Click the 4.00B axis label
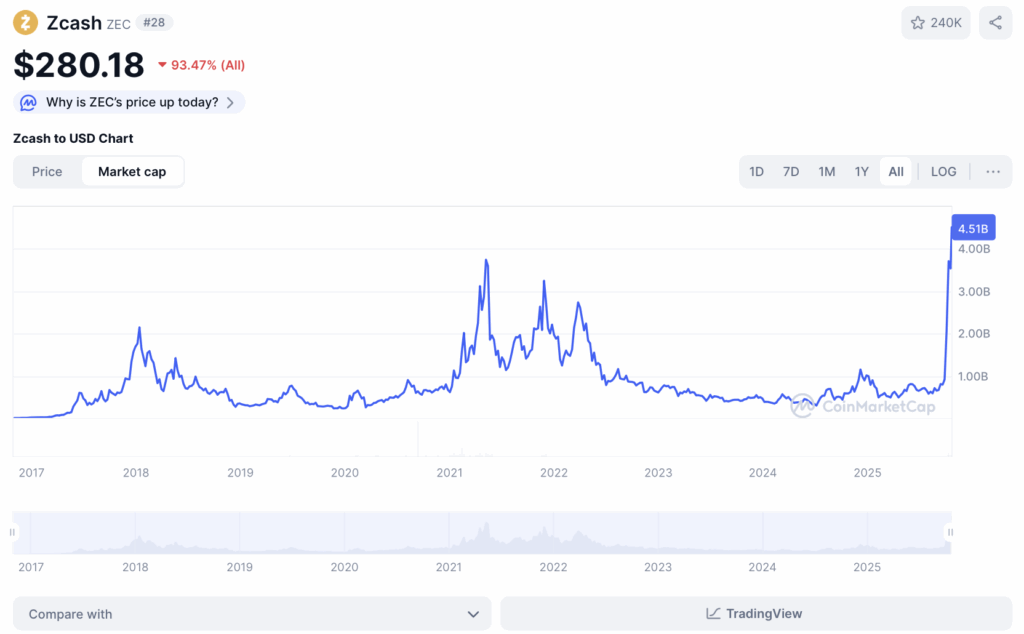Screen dimensions: 1024x634 tap(974, 249)
